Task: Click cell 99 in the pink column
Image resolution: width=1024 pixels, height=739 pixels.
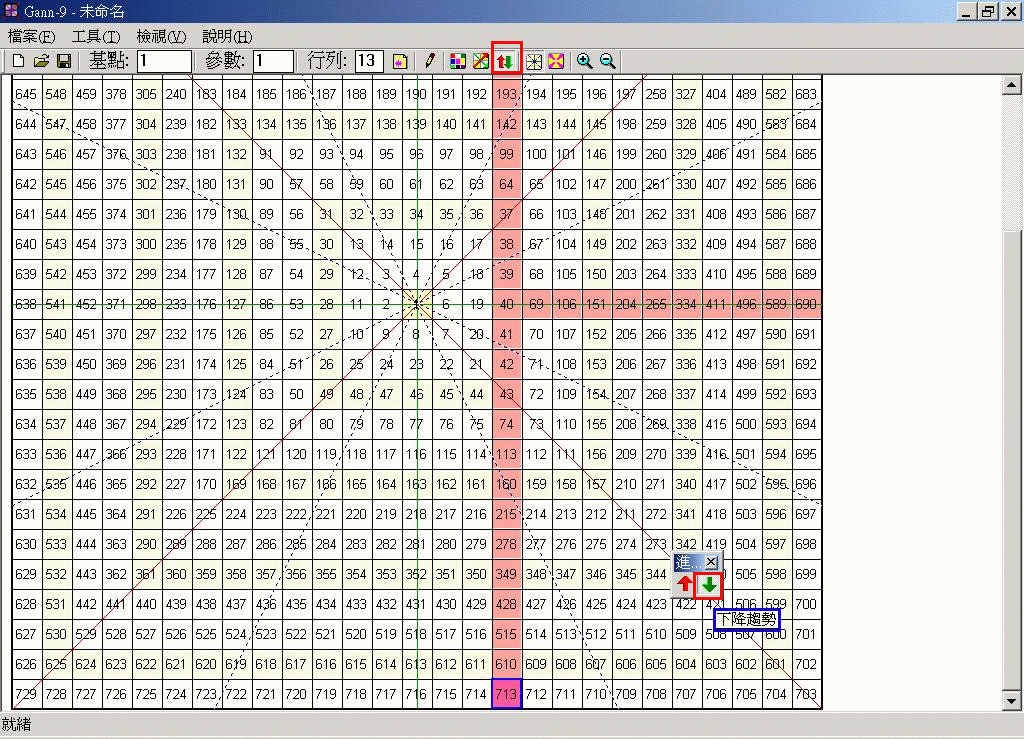Action: [x=506, y=154]
